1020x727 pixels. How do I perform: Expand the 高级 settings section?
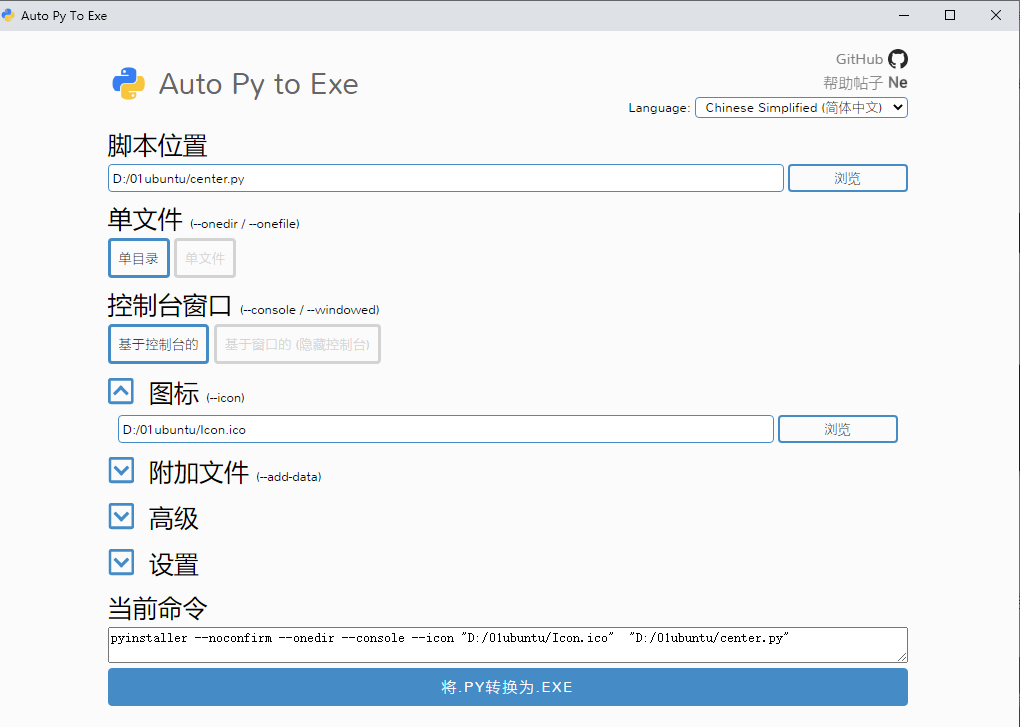(121, 516)
